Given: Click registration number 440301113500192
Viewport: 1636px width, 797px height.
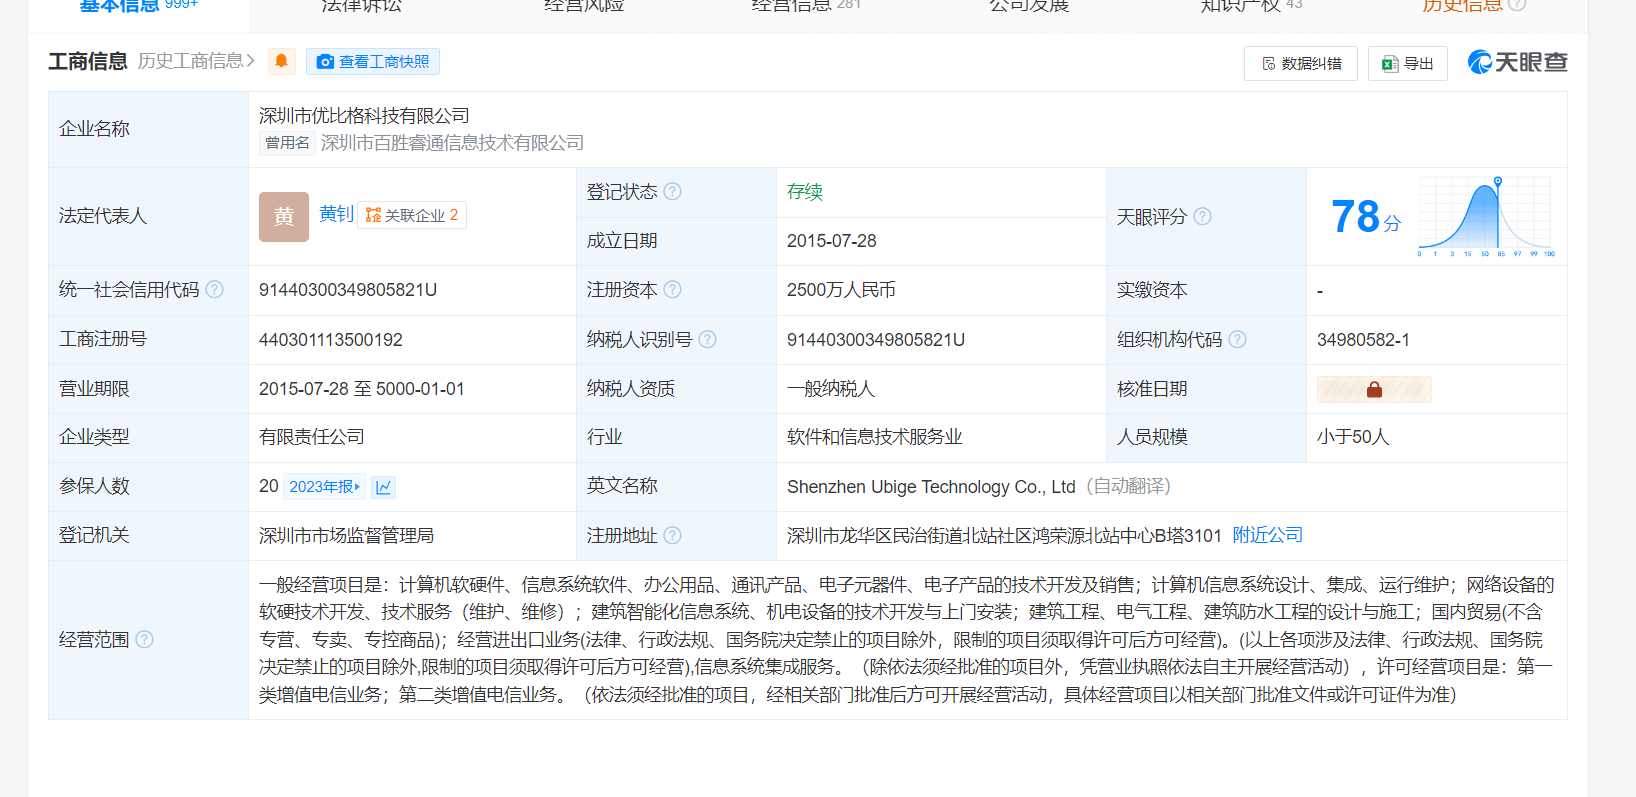Looking at the screenshot, I should click(x=331, y=340).
